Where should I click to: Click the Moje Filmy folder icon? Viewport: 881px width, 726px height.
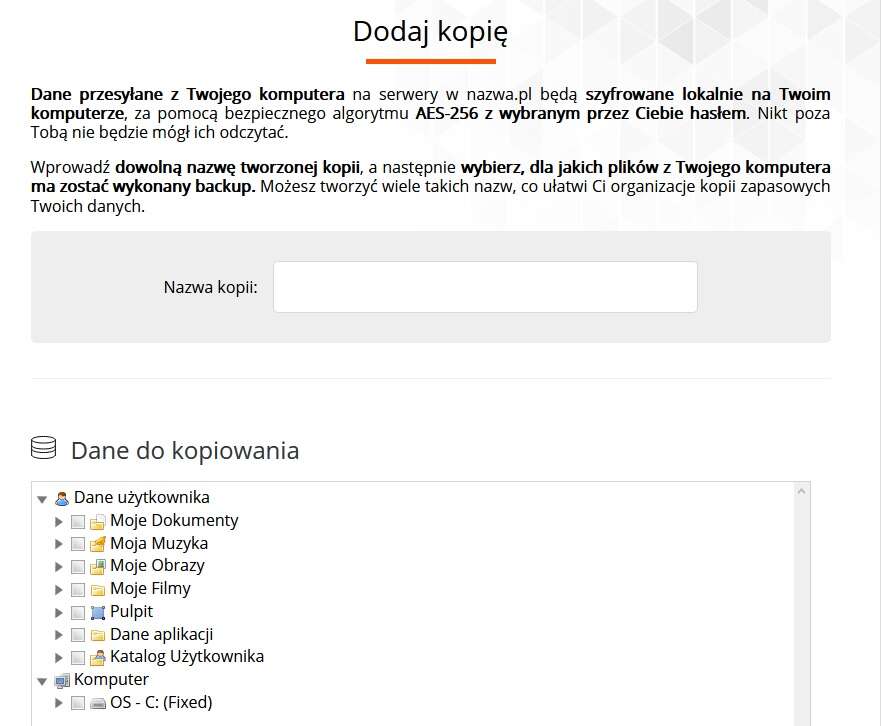tap(97, 589)
